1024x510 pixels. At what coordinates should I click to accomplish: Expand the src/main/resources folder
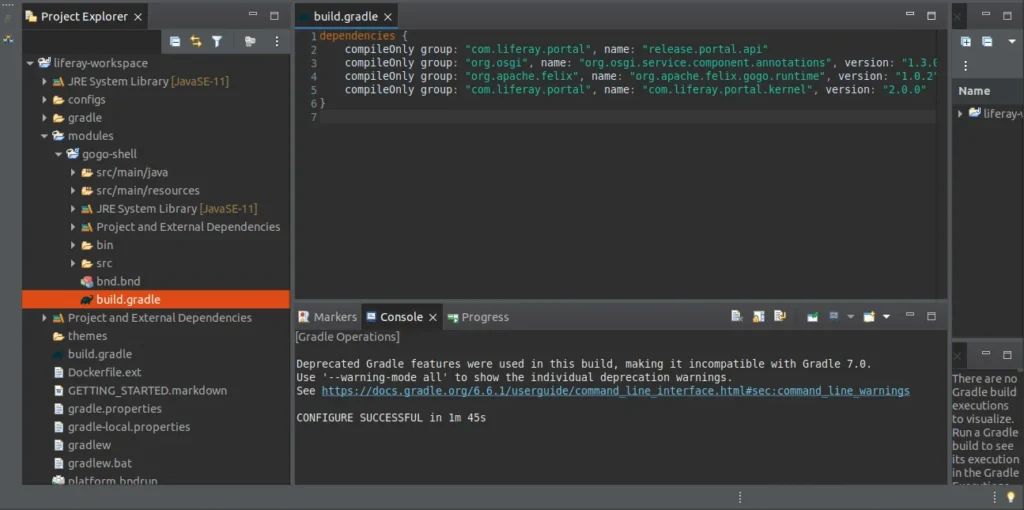tap(73, 191)
